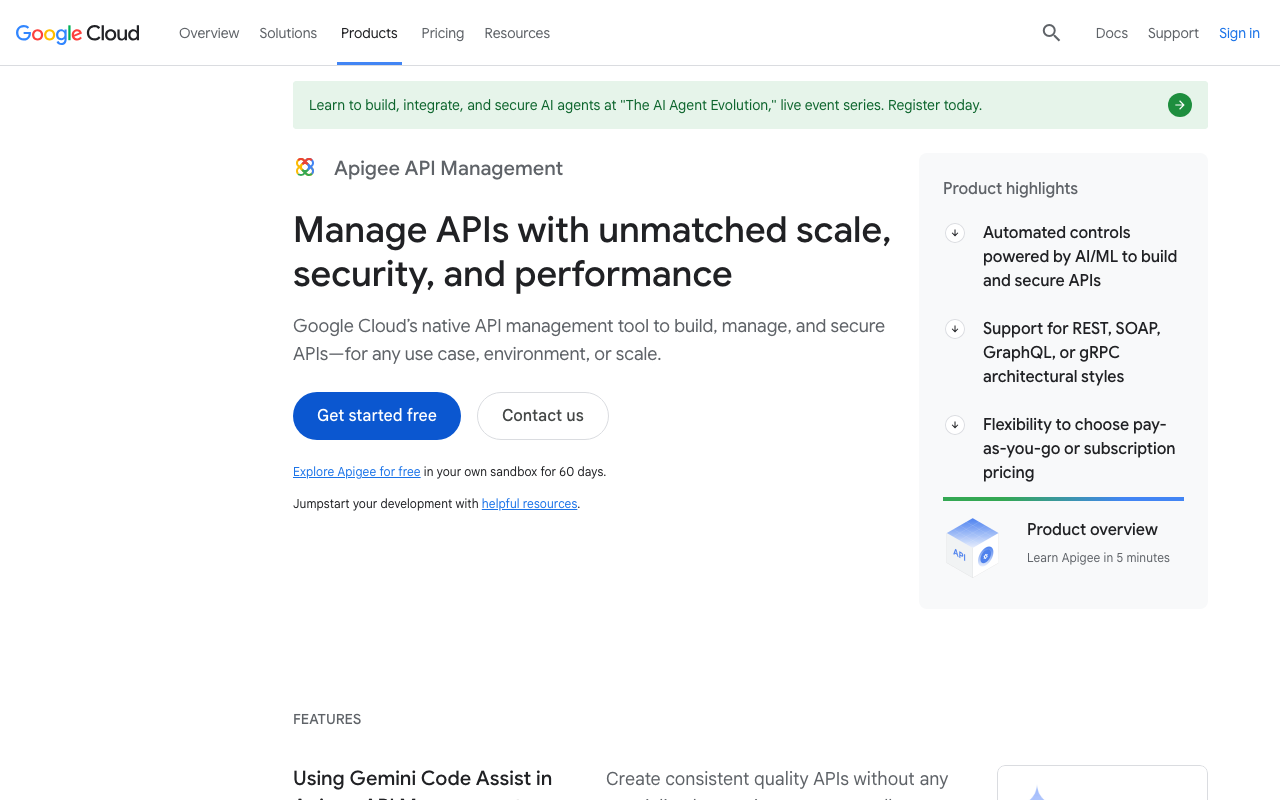The image size is (1280, 800).
Task: Click the Apigee colorful logo icon
Action: pos(305,167)
